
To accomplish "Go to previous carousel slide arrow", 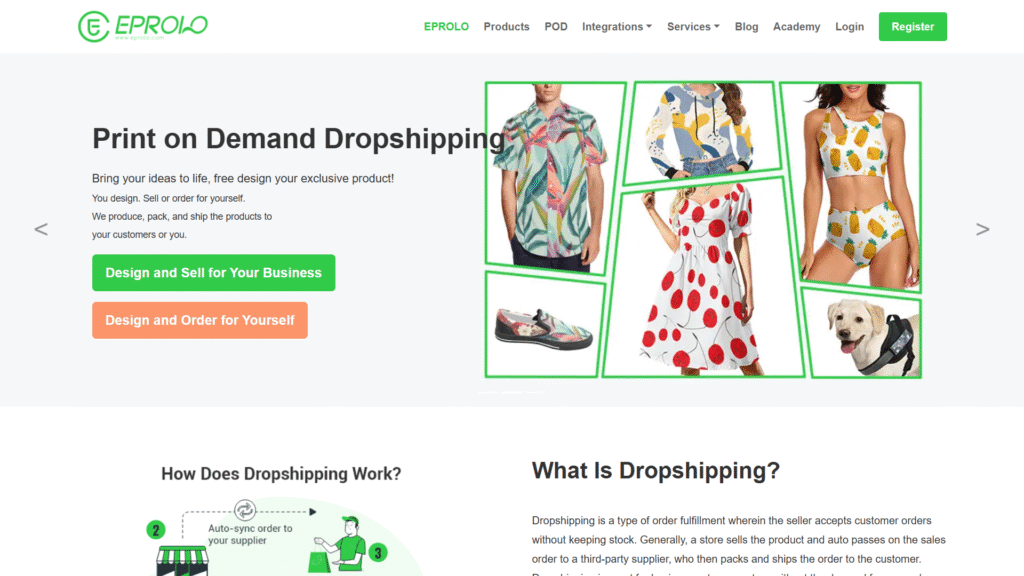I will (41, 229).
